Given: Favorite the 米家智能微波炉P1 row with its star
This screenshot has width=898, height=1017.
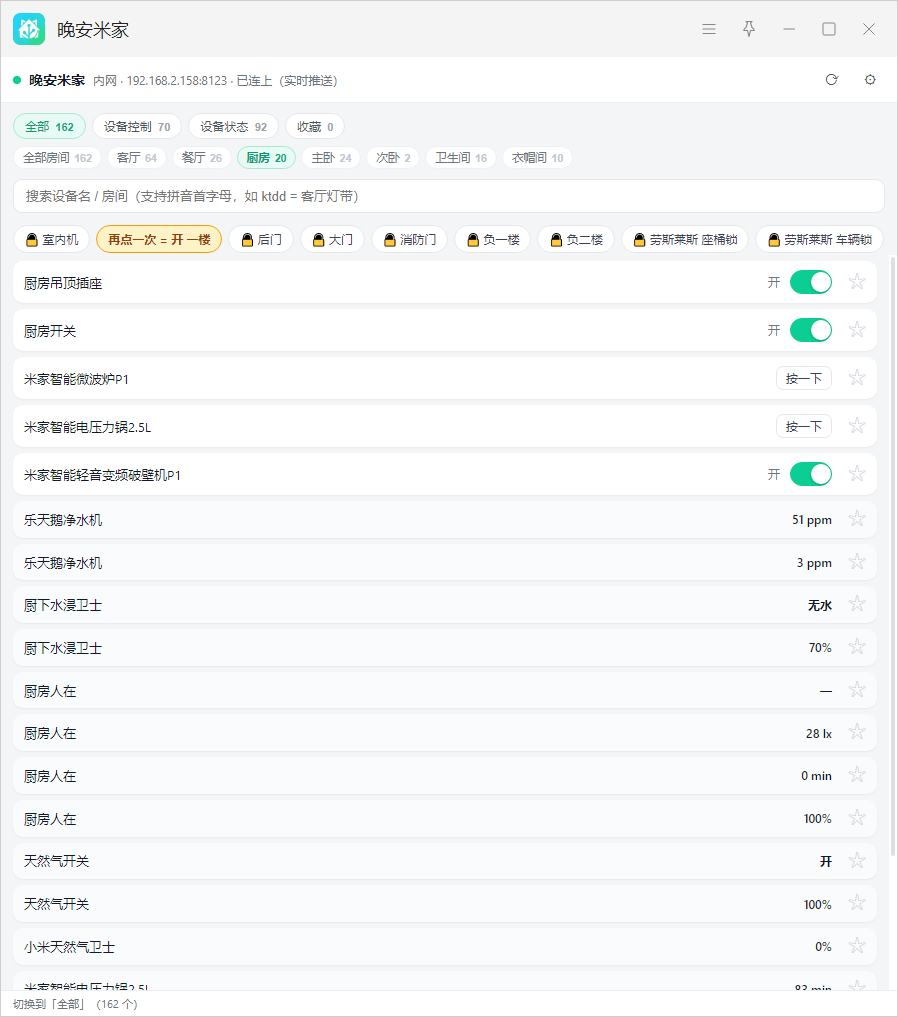Looking at the screenshot, I should tap(857, 377).
